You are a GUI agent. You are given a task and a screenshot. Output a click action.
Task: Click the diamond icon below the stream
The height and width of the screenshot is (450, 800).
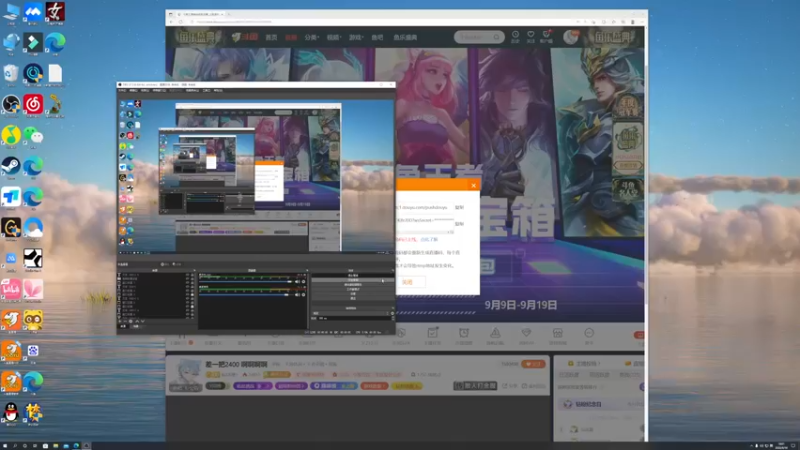click(526, 334)
